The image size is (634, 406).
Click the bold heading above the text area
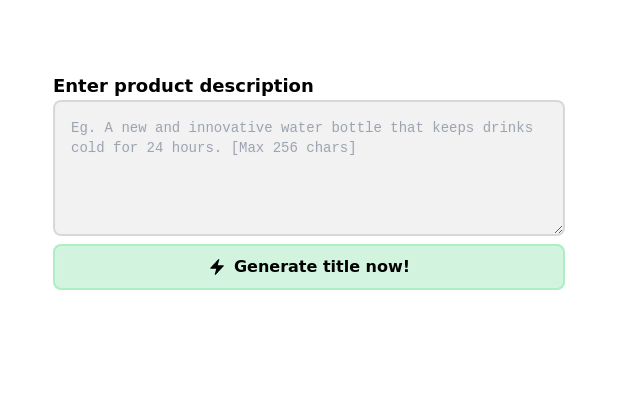pyautogui.click(x=183, y=86)
